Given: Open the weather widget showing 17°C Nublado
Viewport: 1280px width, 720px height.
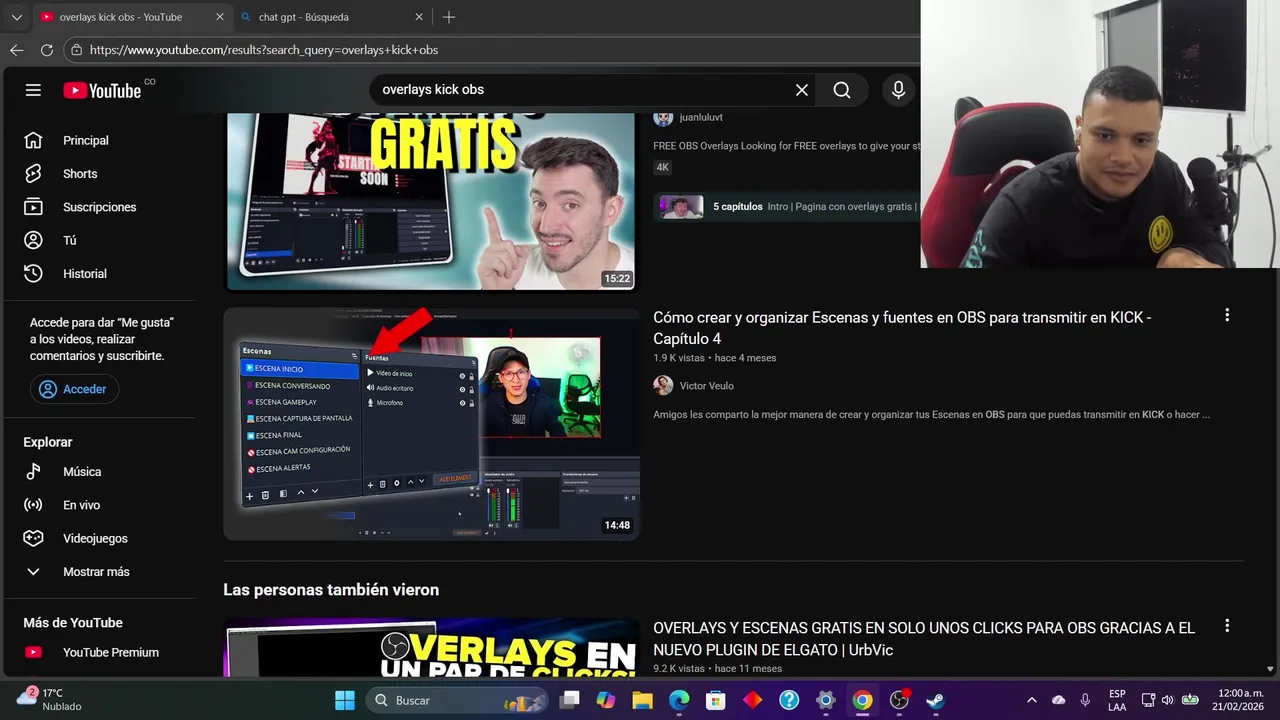Looking at the screenshot, I should [48, 700].
